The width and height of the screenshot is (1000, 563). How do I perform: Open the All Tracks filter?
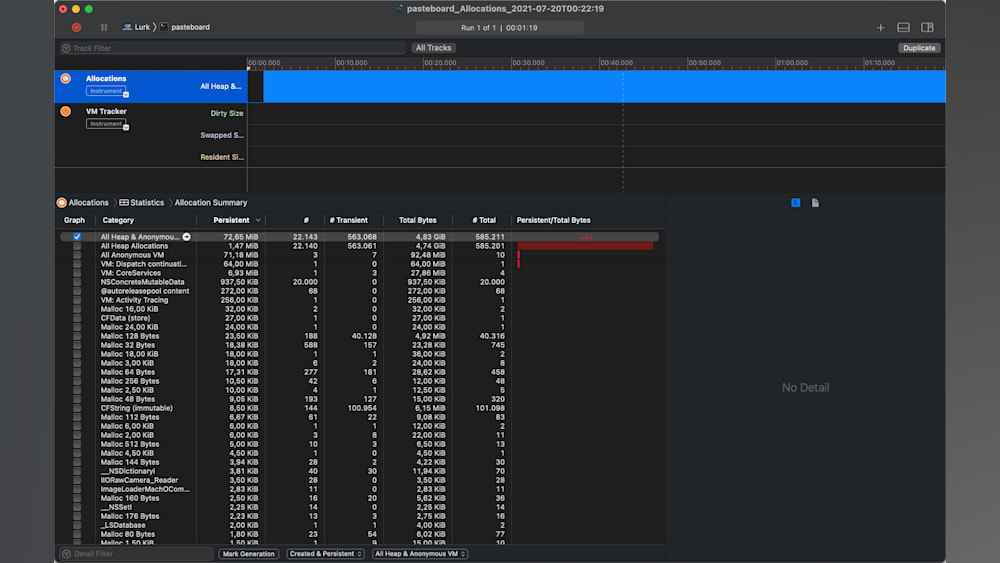coord(433,48)
